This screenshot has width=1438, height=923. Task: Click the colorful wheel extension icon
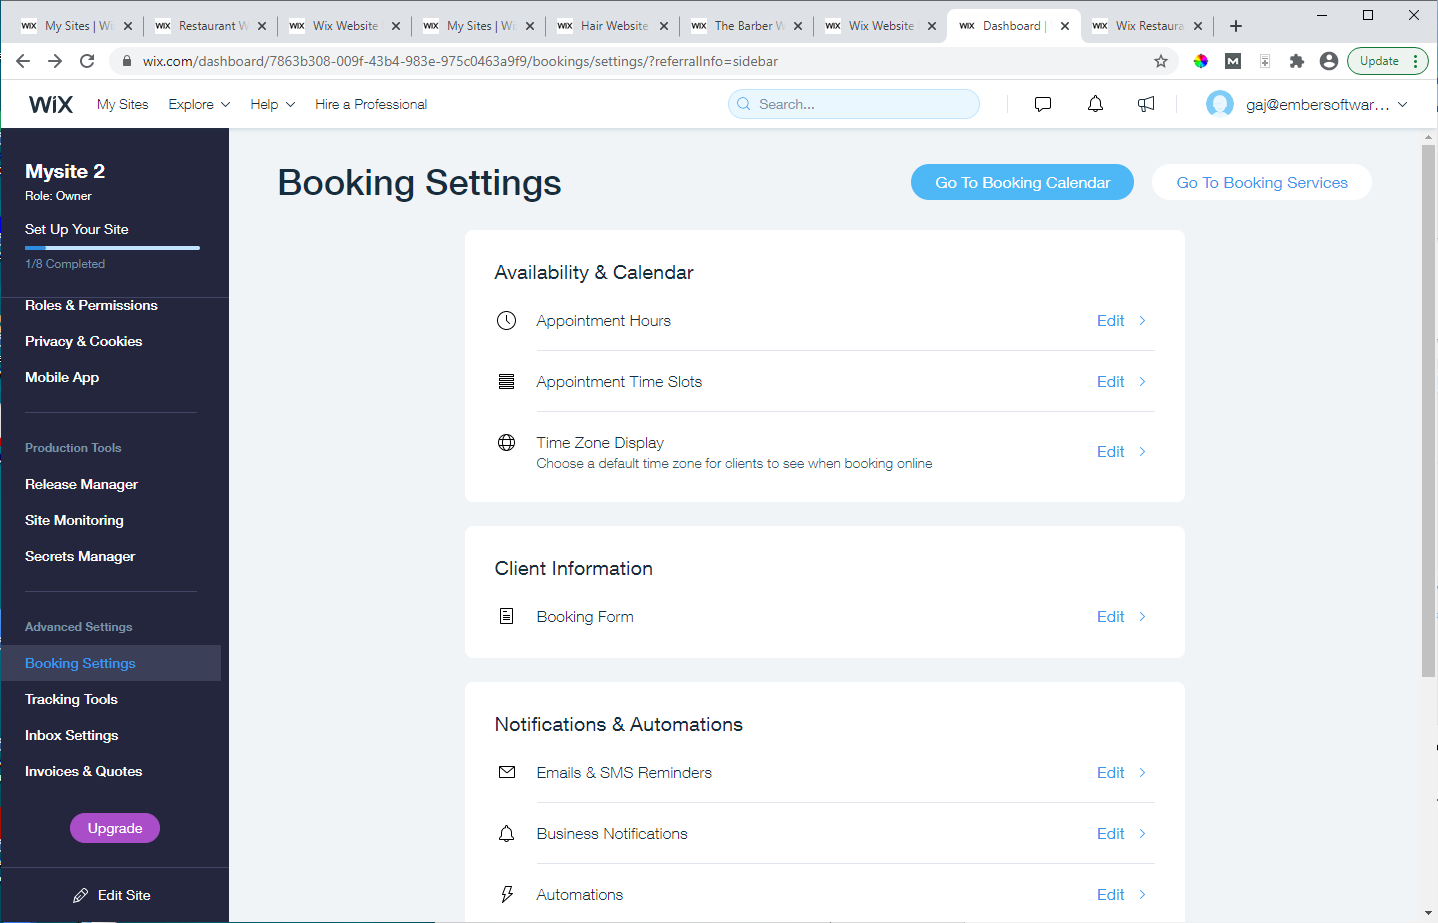click(x=1201, y=61)
